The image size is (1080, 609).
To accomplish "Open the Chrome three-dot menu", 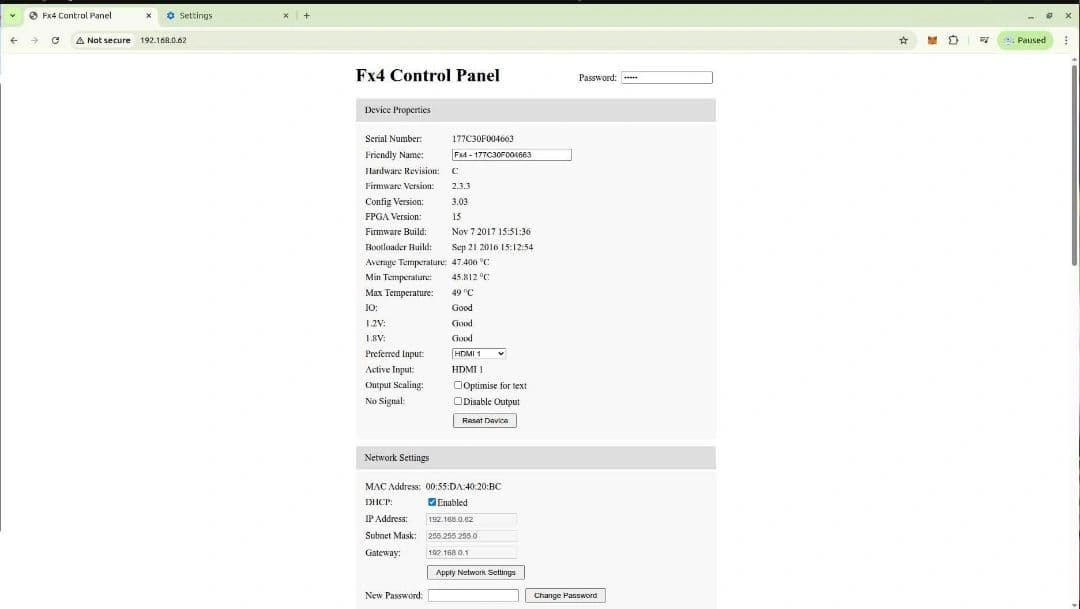I will tap(1066, 40).
